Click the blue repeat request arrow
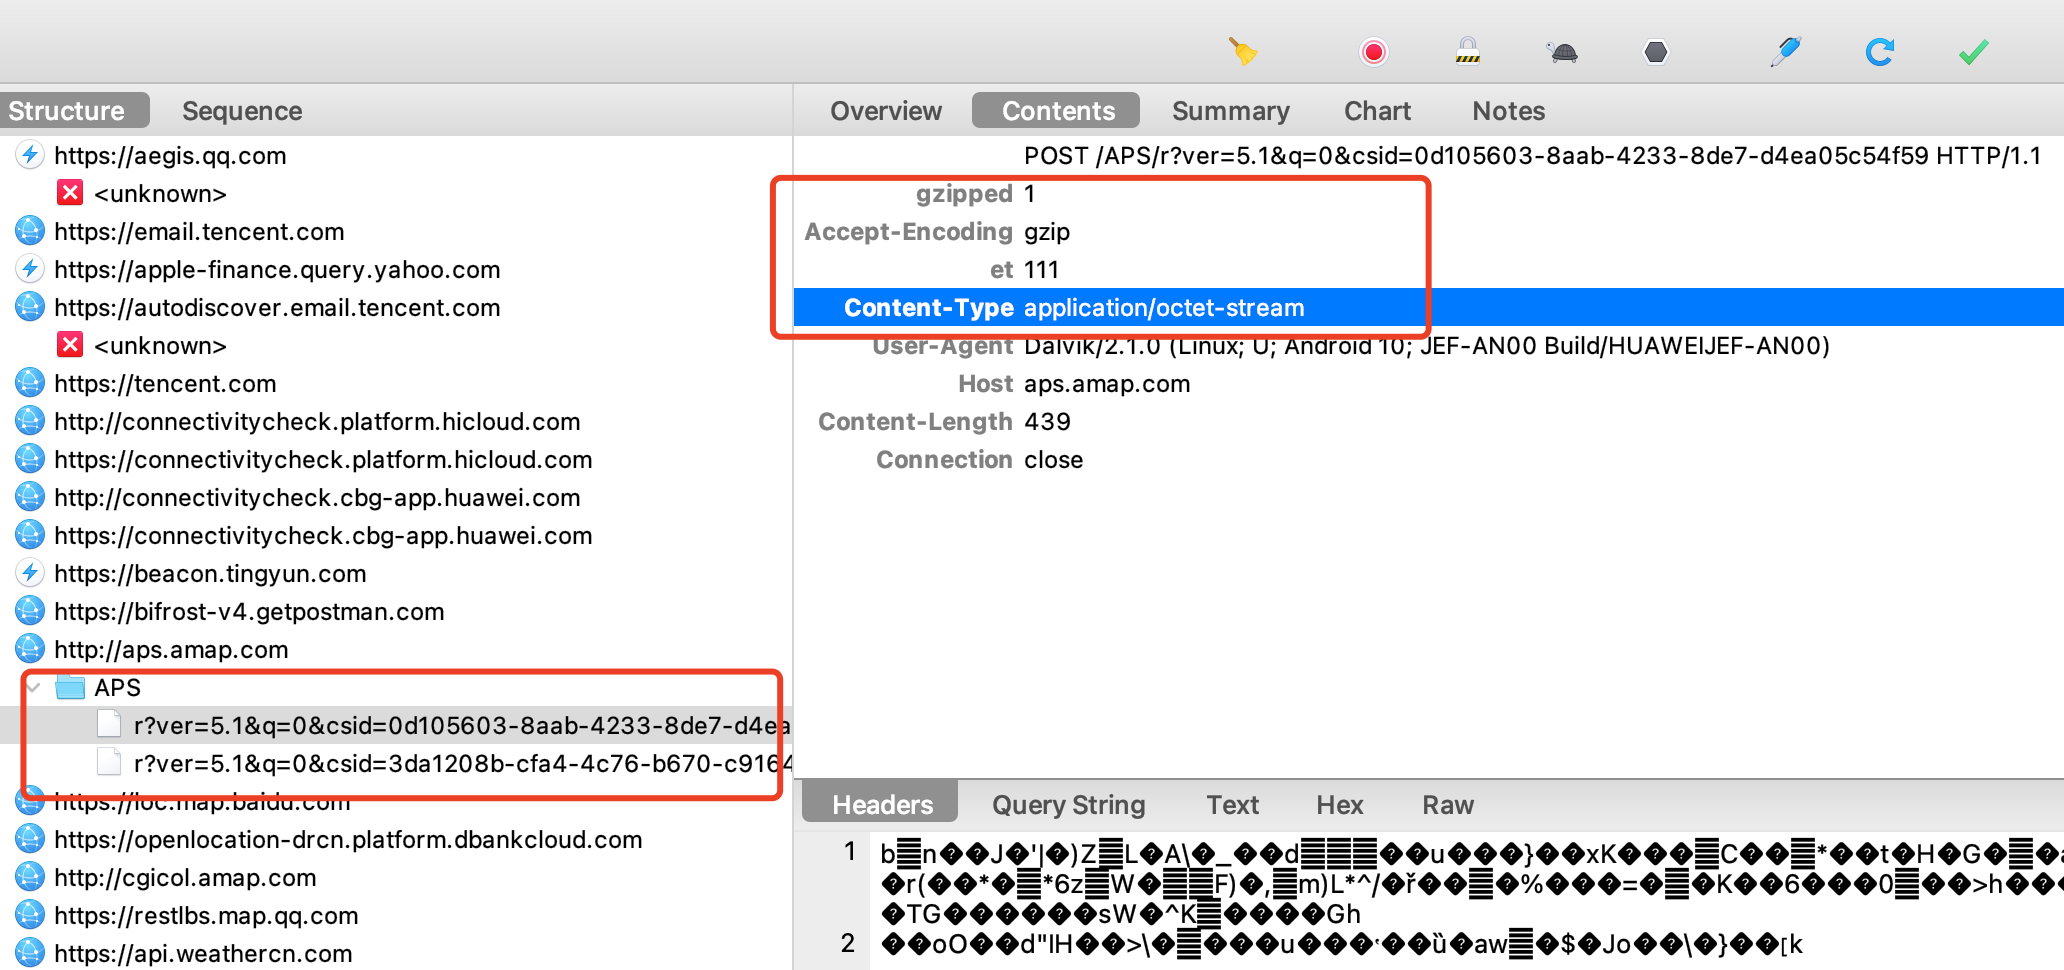 tap(1880, 52)
